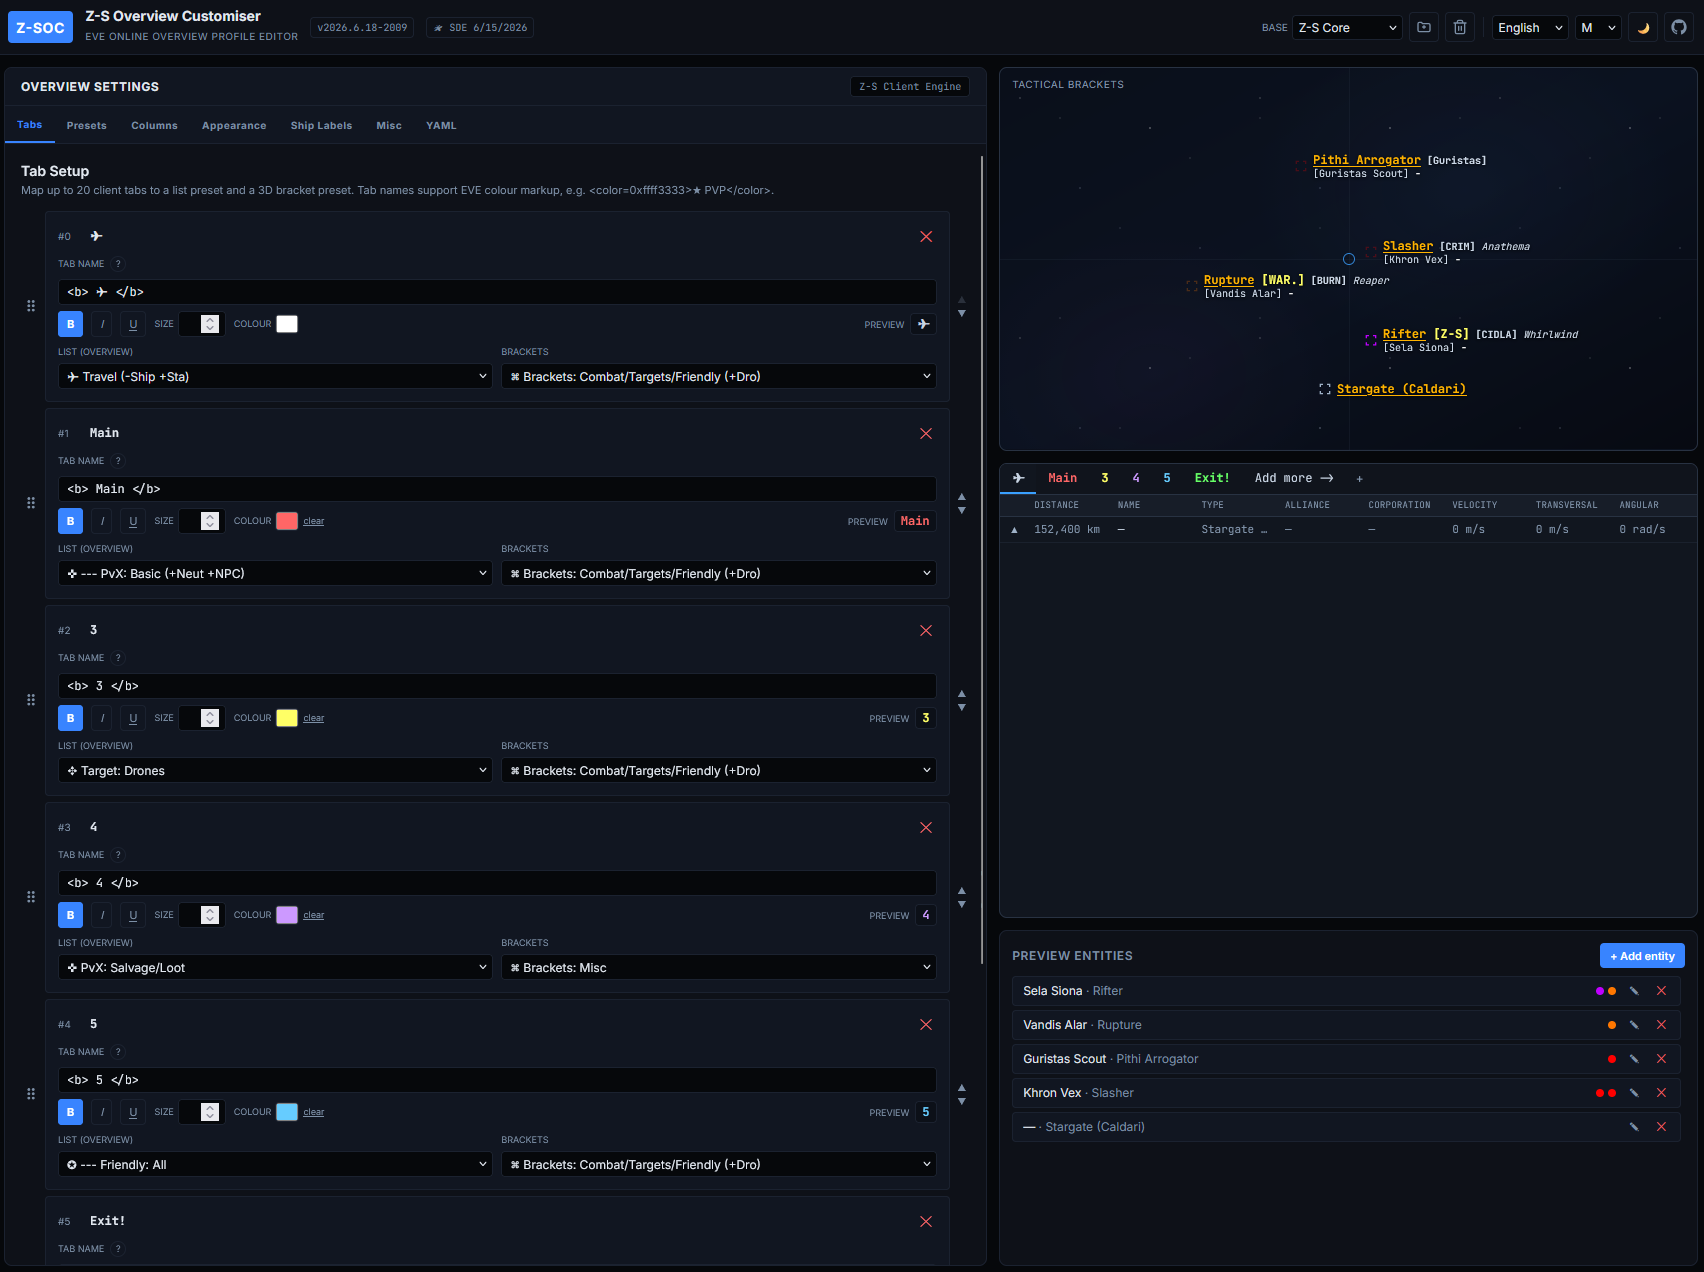The image size is (1704, 1272).
Task: Toggle underline for tab #2
Action: [x=133, y=718]
